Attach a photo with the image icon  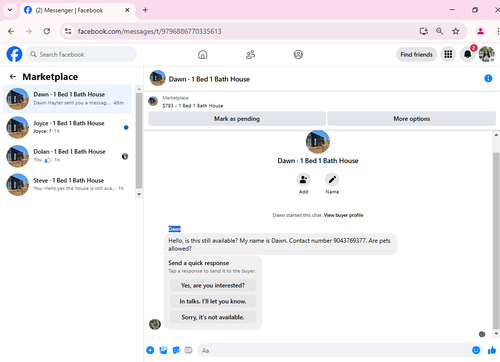click(x=163, y=350)
